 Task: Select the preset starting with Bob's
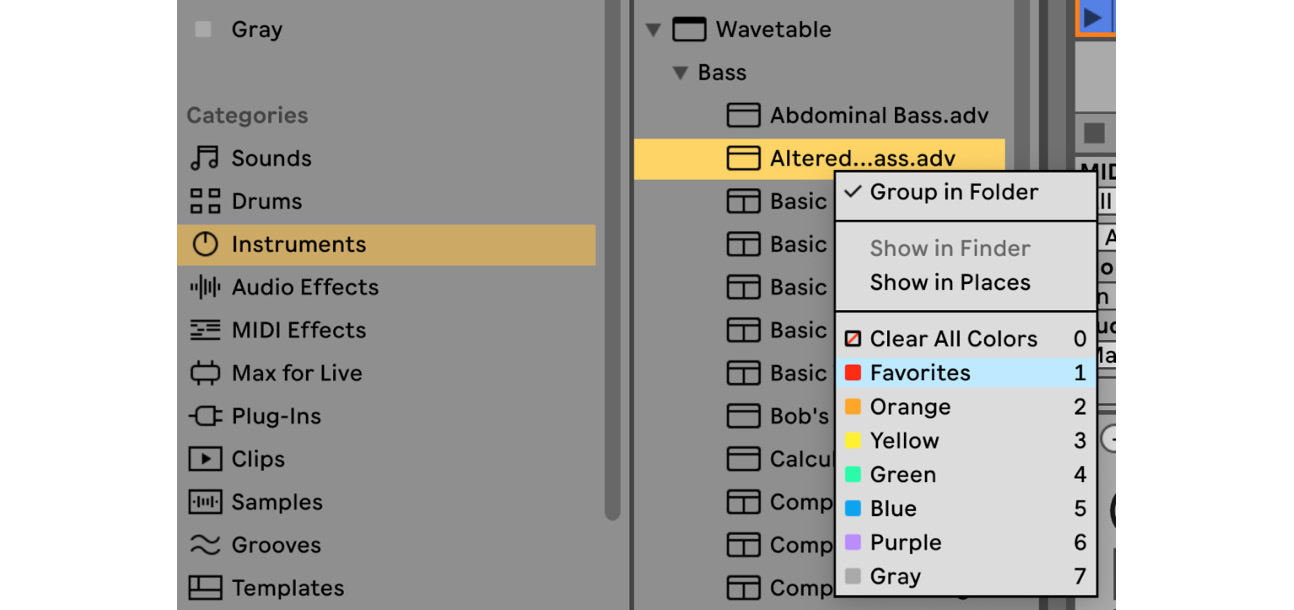click(x=778, y=416)
